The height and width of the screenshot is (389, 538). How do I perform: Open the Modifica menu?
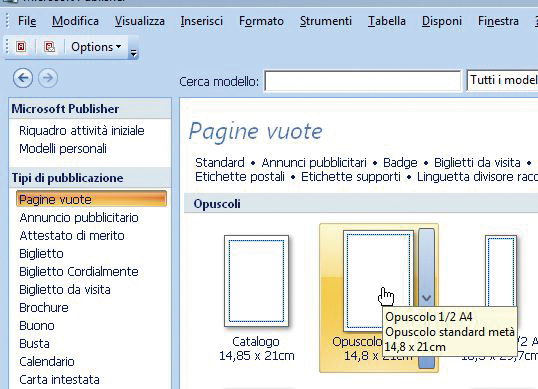75,21
